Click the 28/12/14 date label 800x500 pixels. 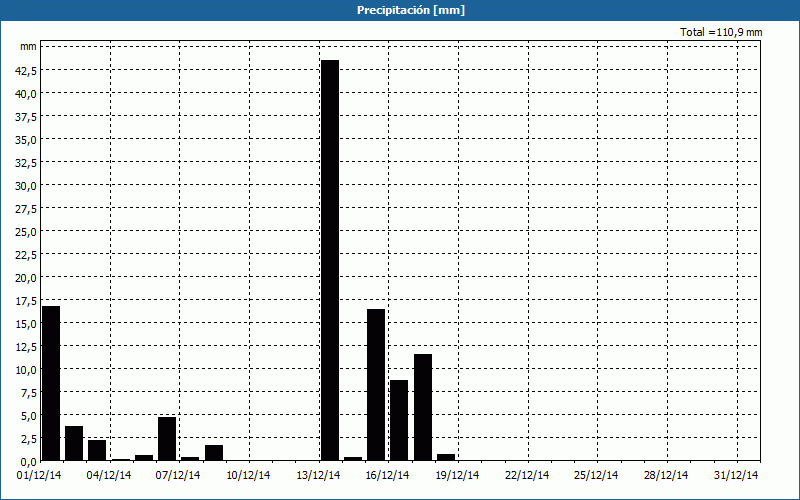(666, 475)
